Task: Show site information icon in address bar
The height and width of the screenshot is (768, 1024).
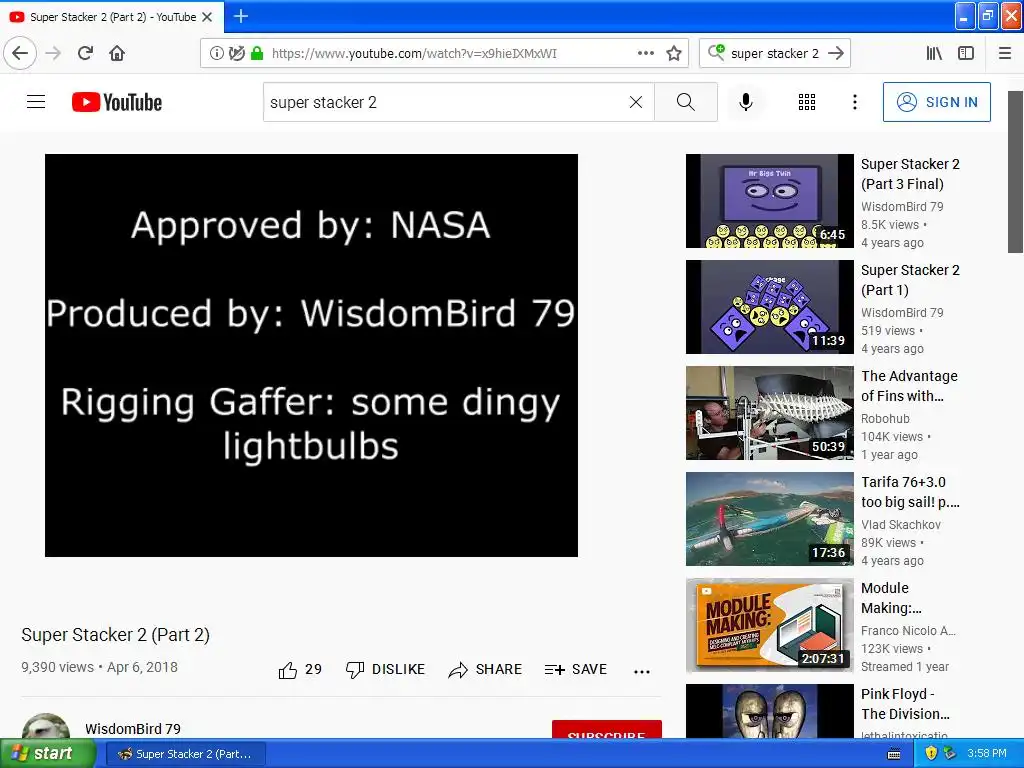Action: (x=216, y=53)
